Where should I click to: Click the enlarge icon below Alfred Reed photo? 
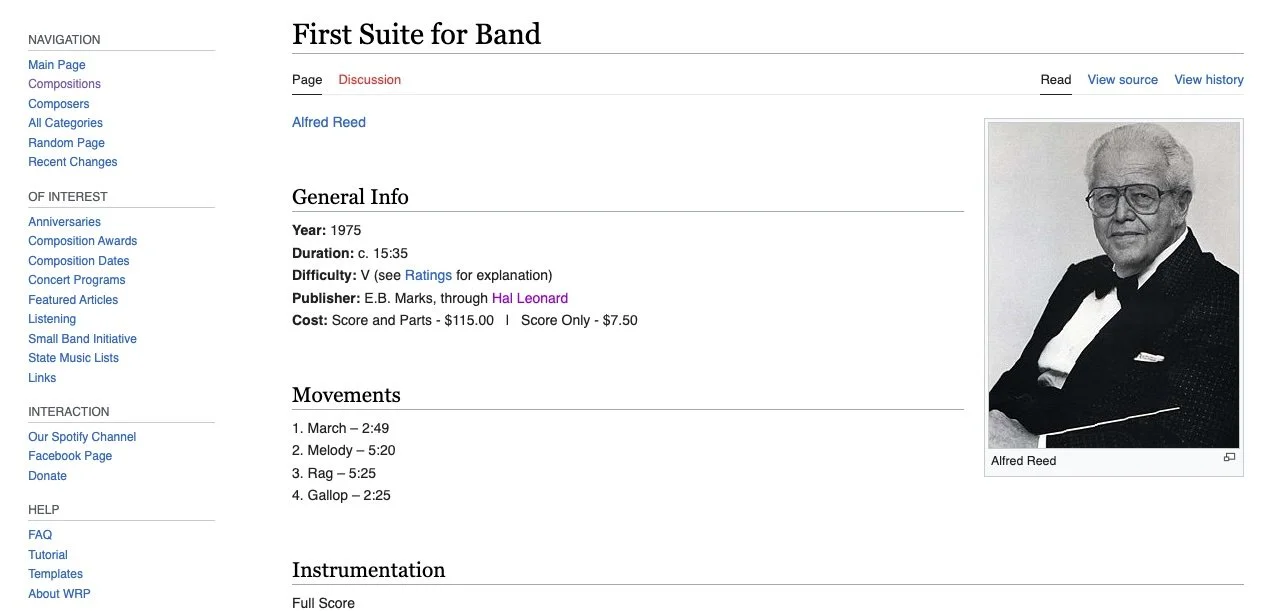coord(1229,458)
